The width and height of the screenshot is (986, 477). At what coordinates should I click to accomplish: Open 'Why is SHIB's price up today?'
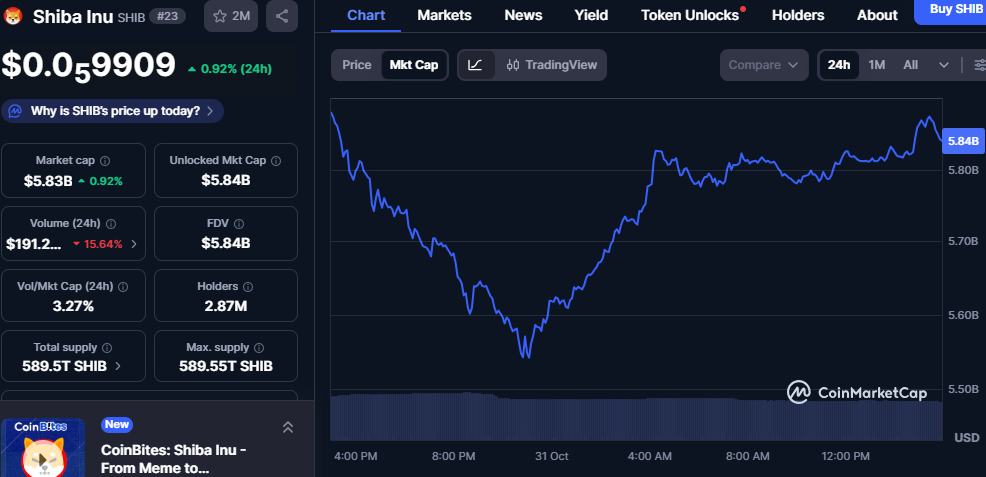click(113, 111)
